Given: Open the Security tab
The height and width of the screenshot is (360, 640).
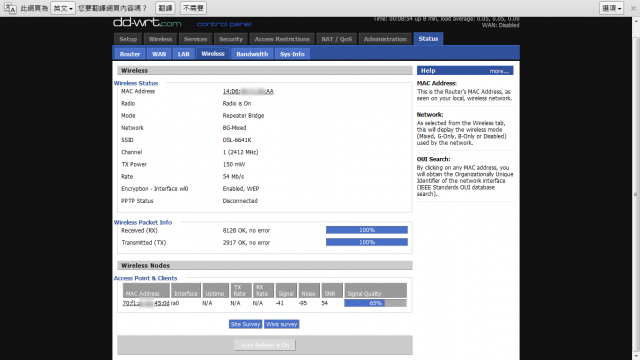Looking at the screenshot, I should coord(231,39).
